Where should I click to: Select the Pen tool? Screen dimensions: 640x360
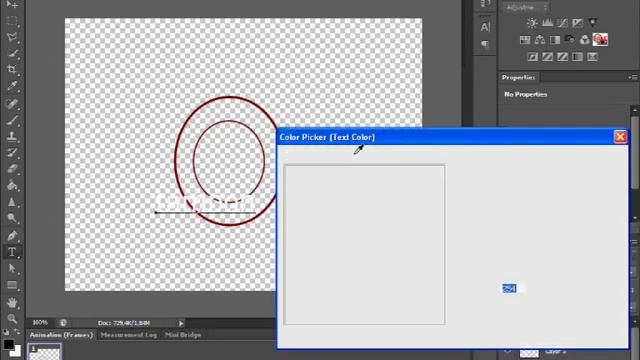coord(12,236)
